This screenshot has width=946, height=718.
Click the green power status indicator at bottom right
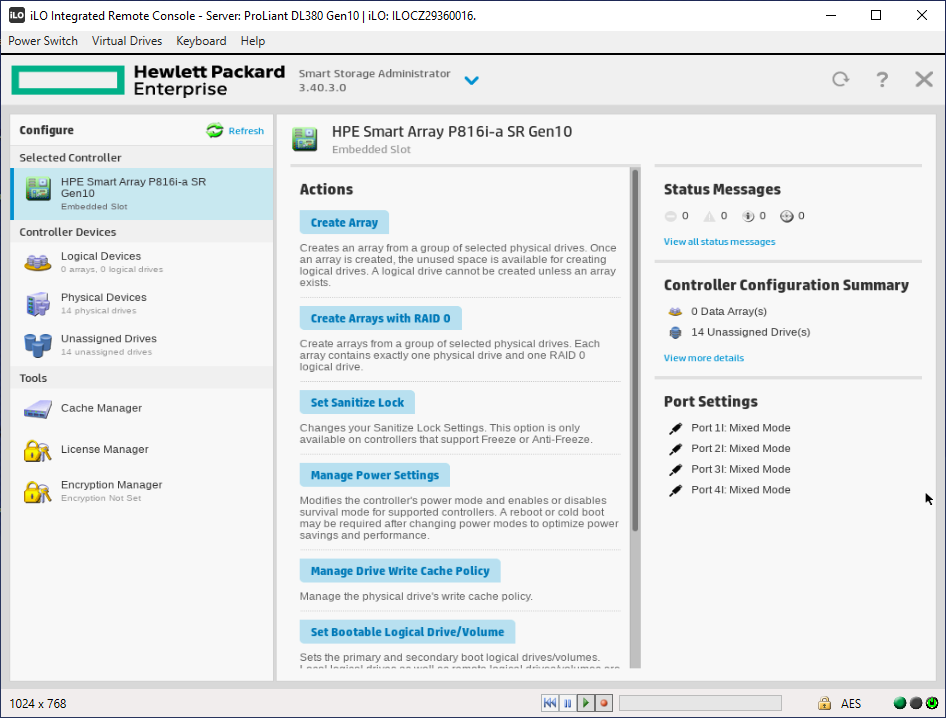(932, 703)
